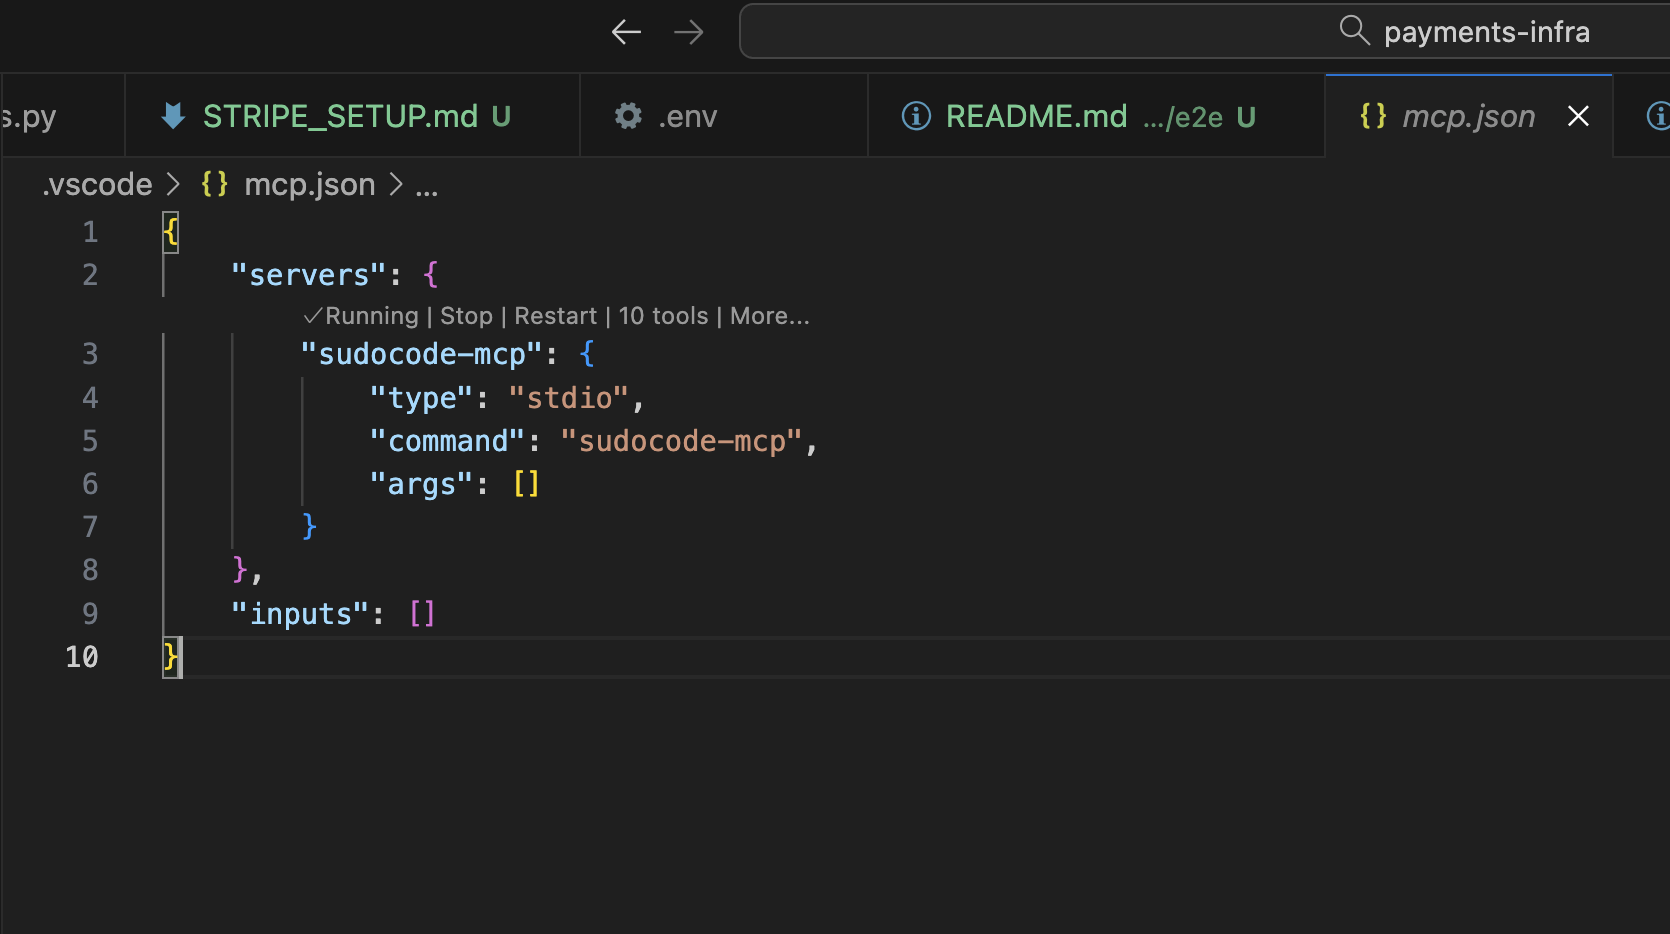Click the forward navigation arrow

point(689,31)
